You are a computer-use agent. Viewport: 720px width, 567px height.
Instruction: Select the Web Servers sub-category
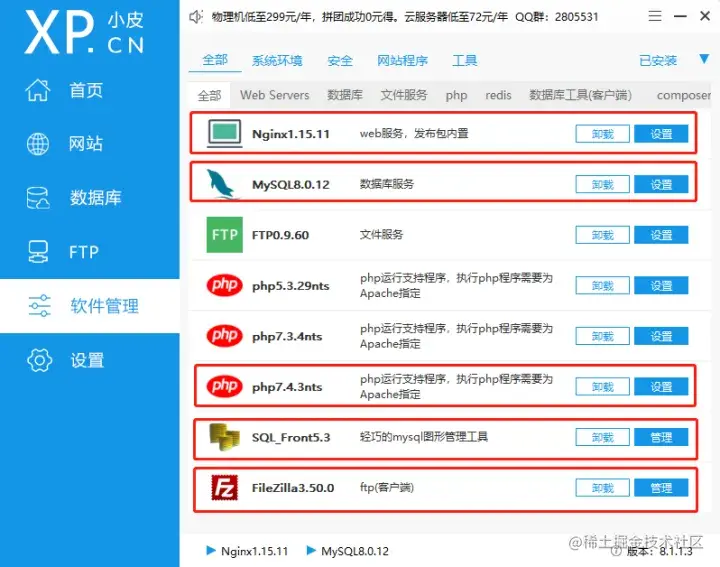275,95
